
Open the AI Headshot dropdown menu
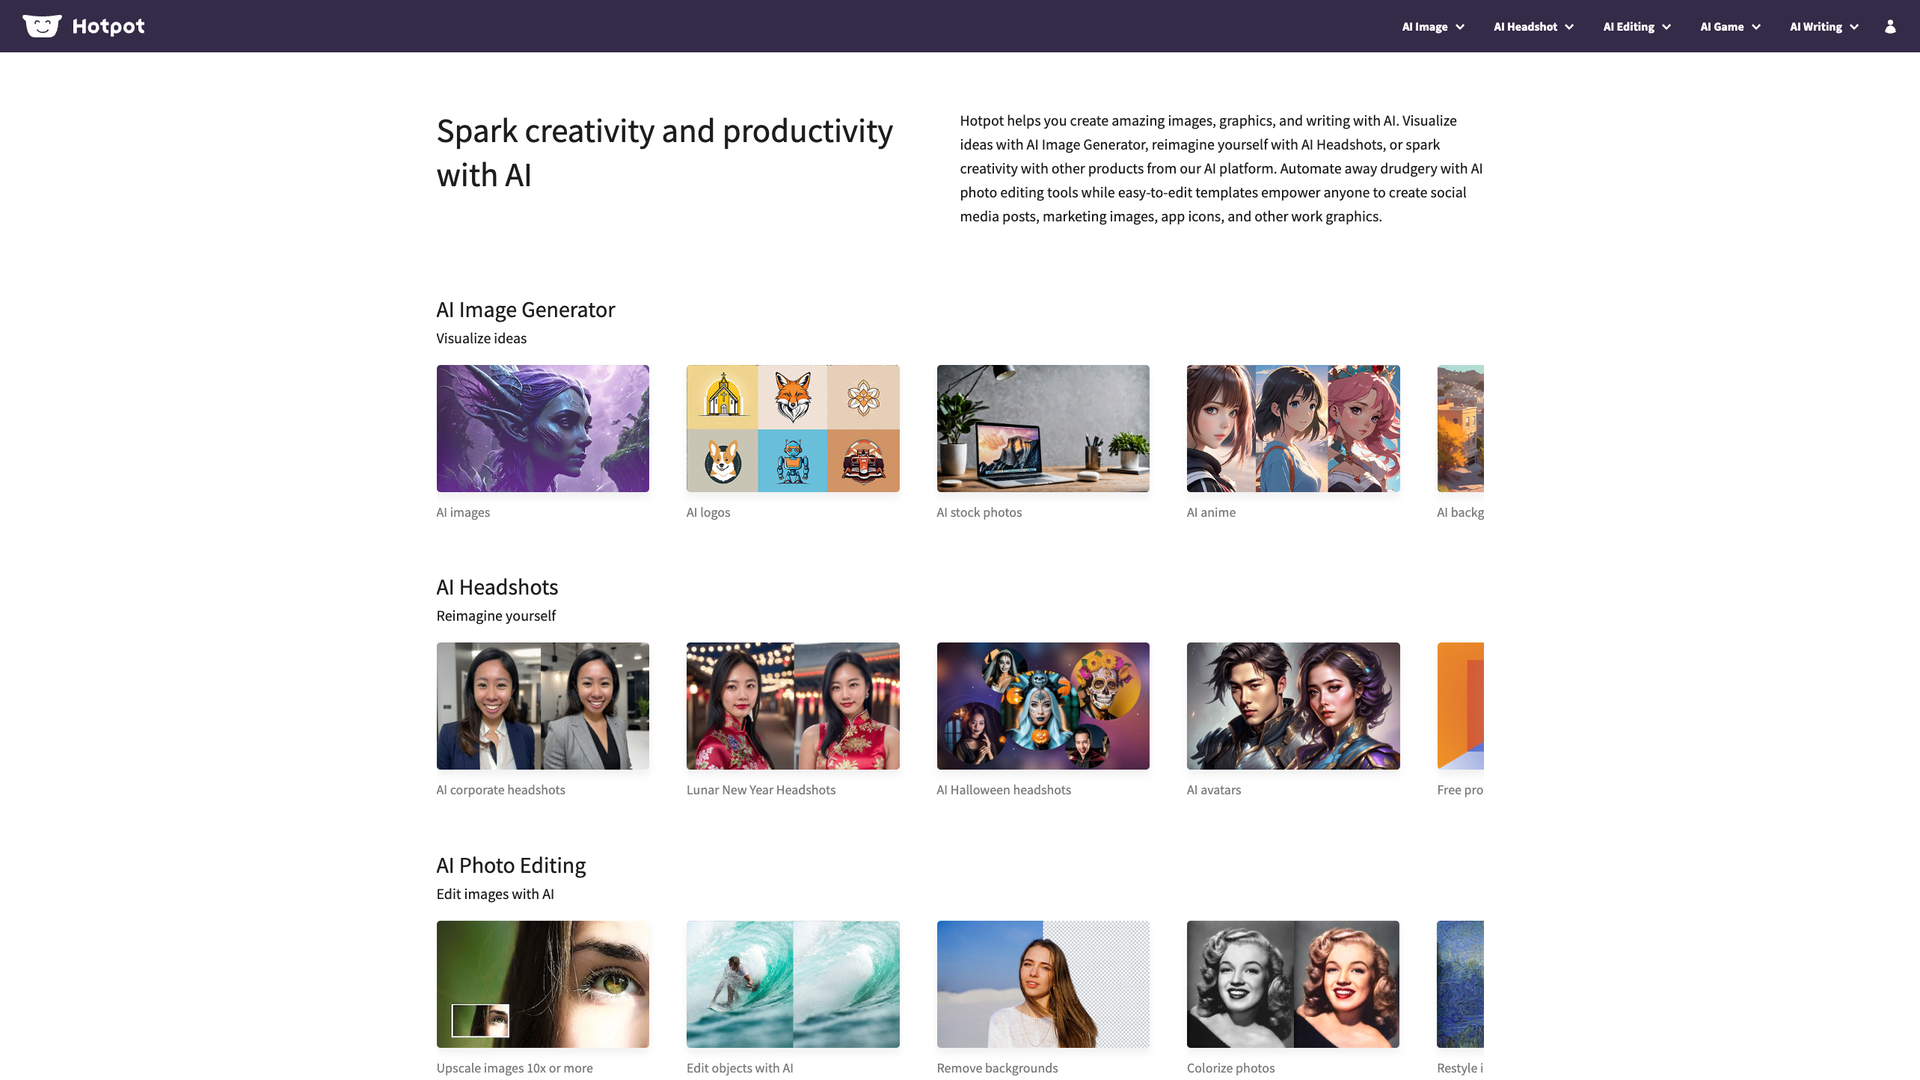[1534, 27]
